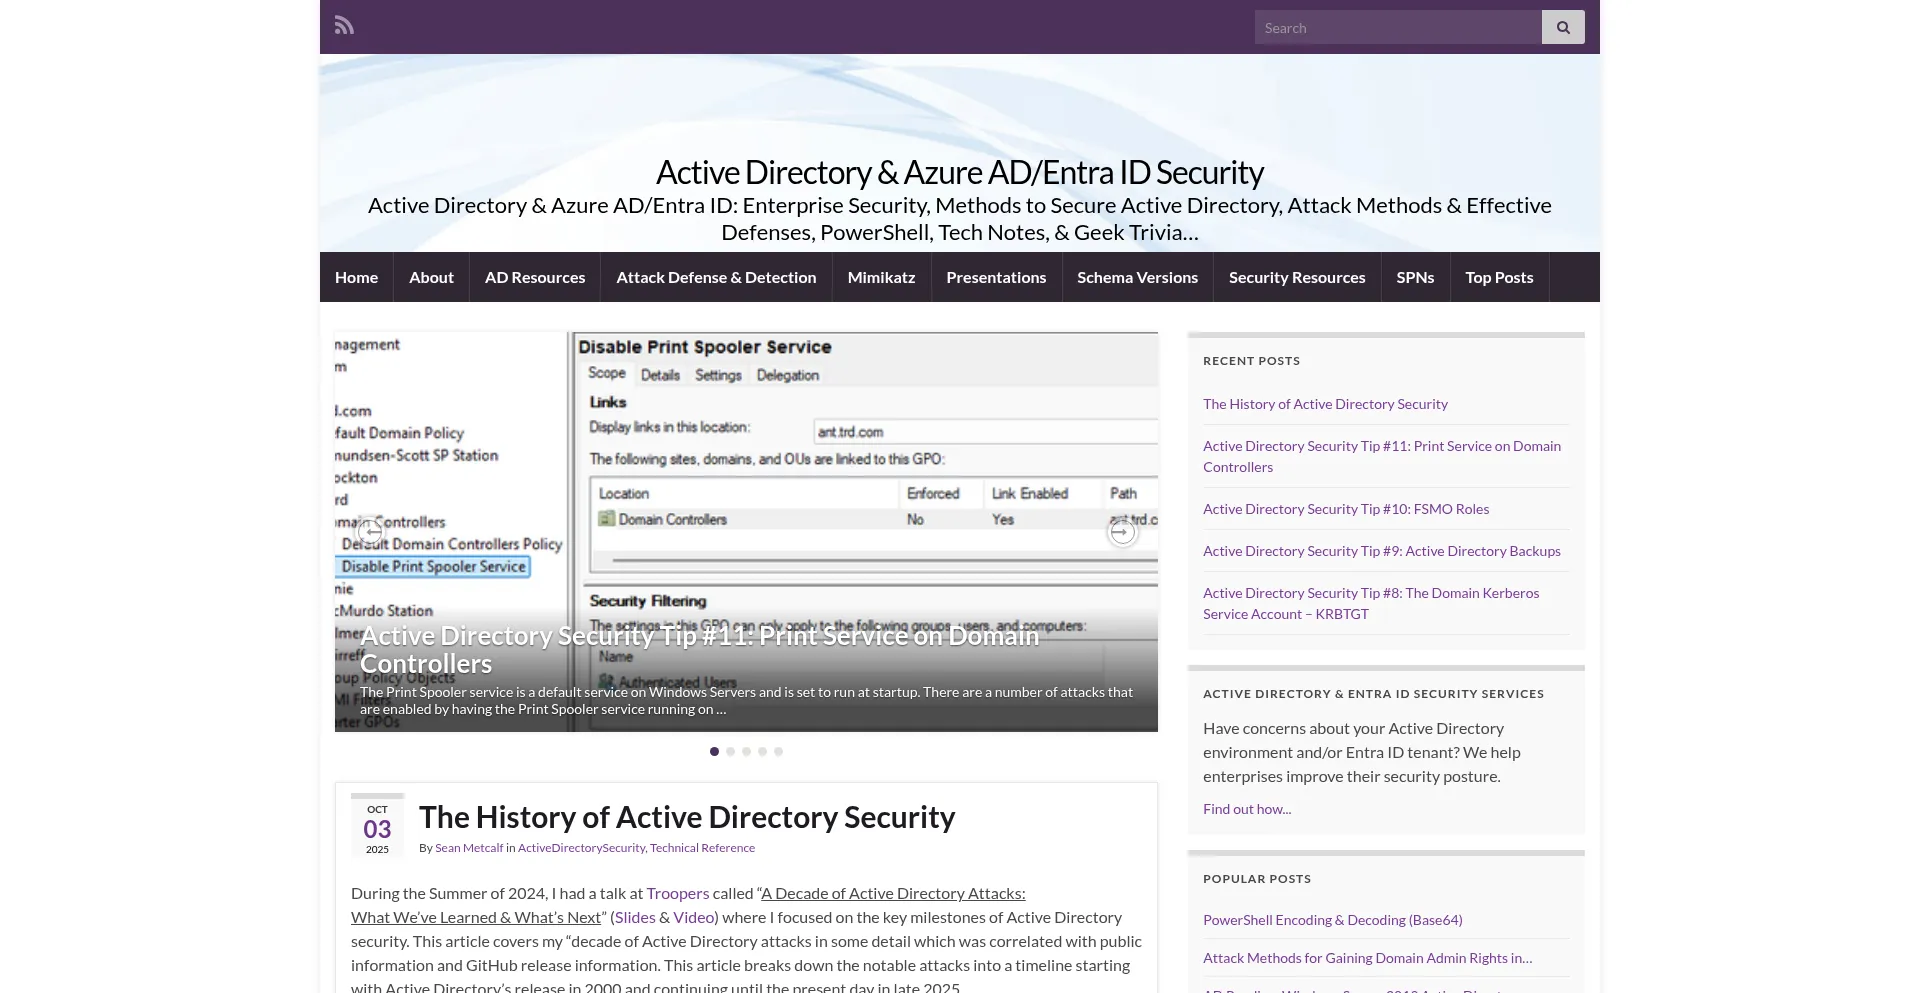
Task: Type in the Search field
Action: 1397,28
